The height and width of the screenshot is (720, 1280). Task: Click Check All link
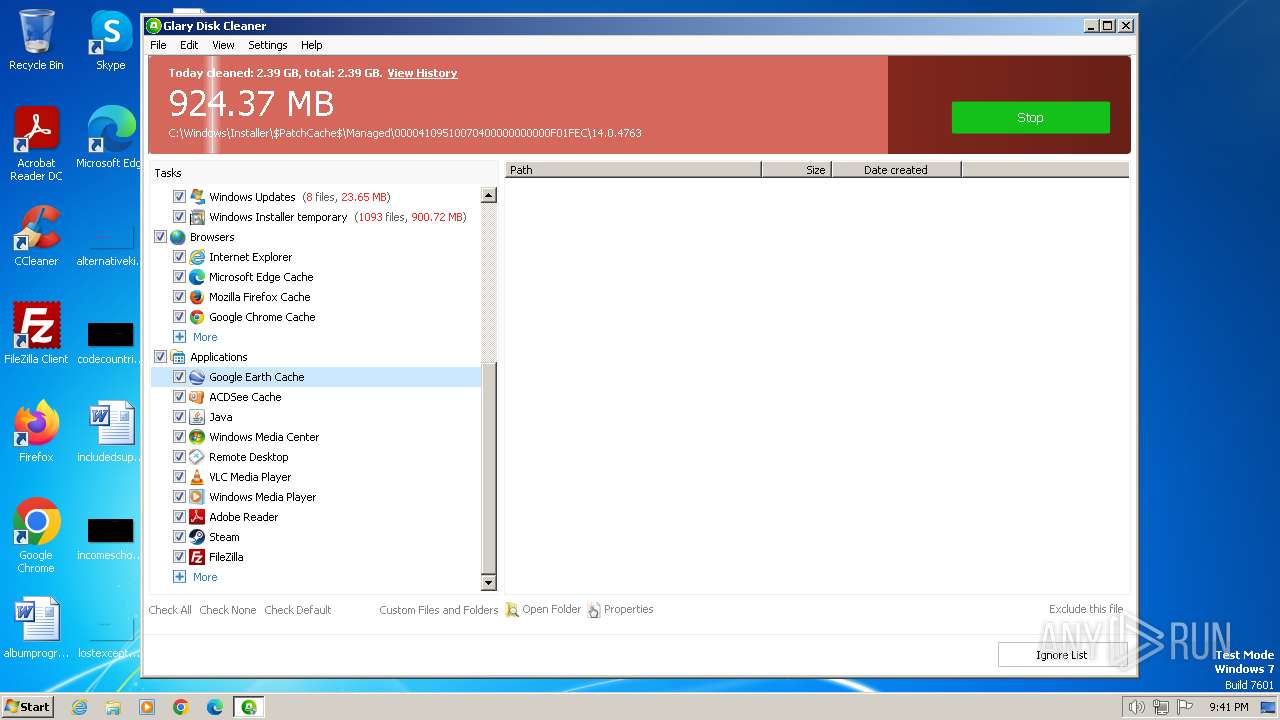pyautogui.click(x=170, y=610)
